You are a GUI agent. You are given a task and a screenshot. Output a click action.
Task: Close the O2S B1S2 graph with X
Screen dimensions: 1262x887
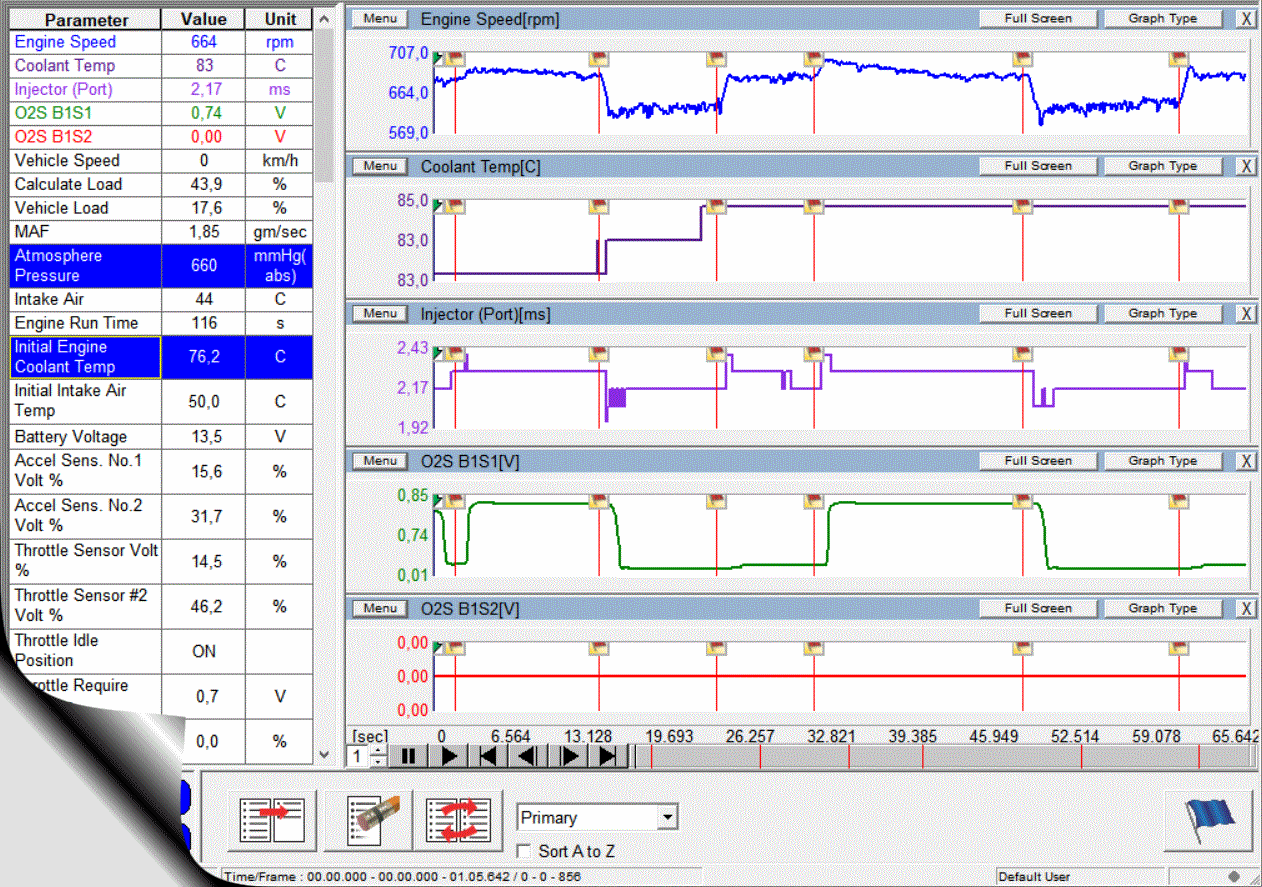coord(1246,609)
